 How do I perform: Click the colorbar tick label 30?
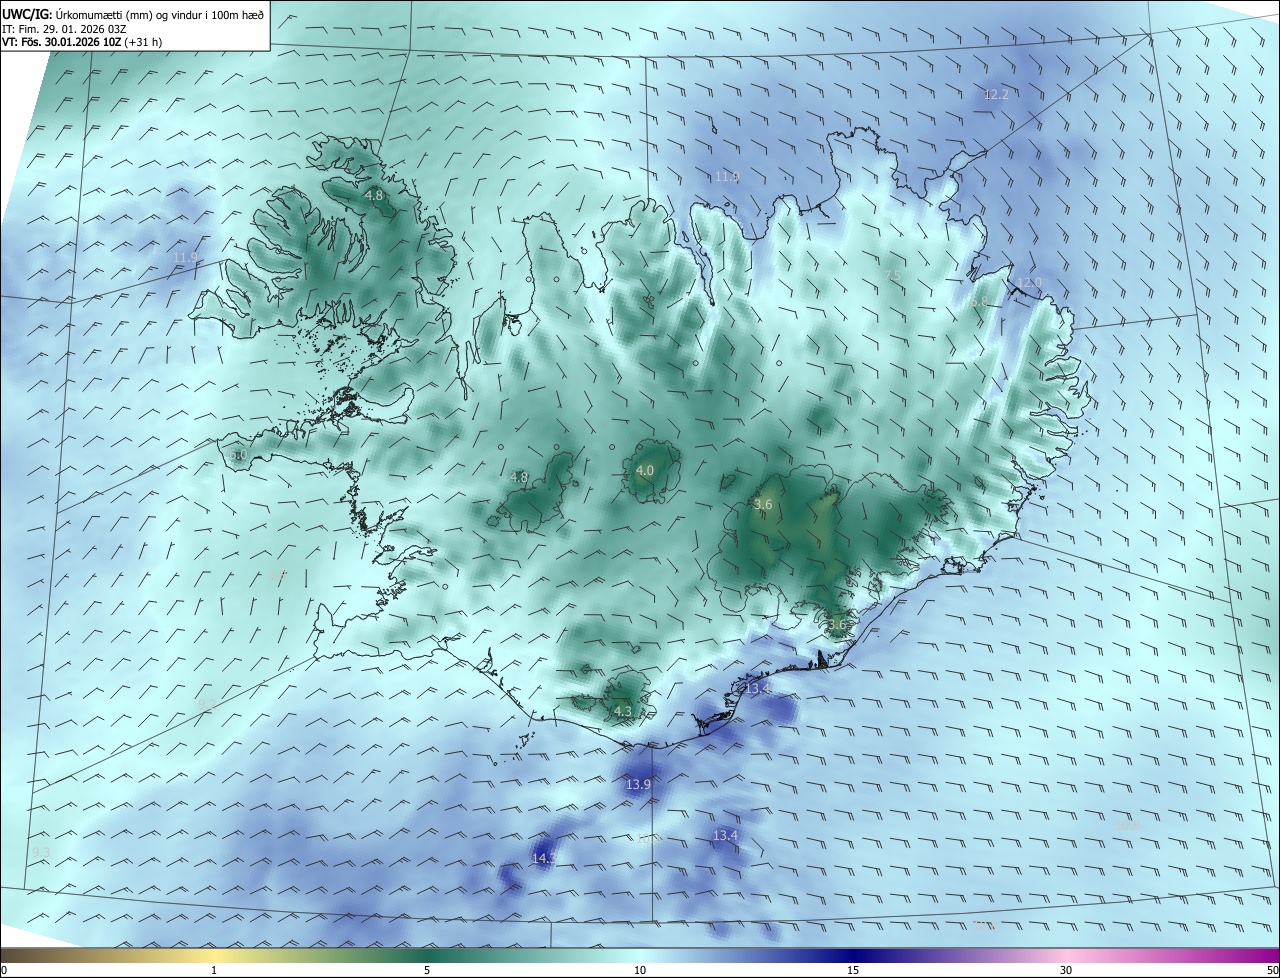(1066, 970)
